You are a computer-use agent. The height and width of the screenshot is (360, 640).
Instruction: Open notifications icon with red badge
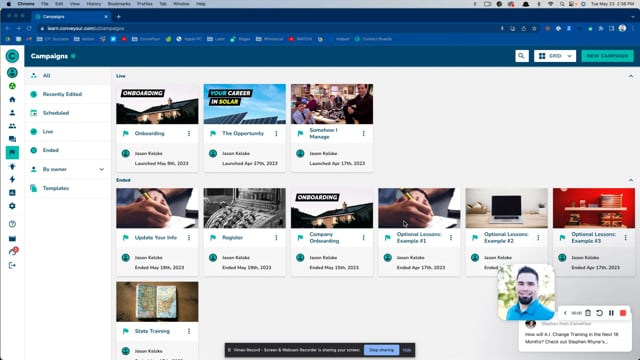13,251
